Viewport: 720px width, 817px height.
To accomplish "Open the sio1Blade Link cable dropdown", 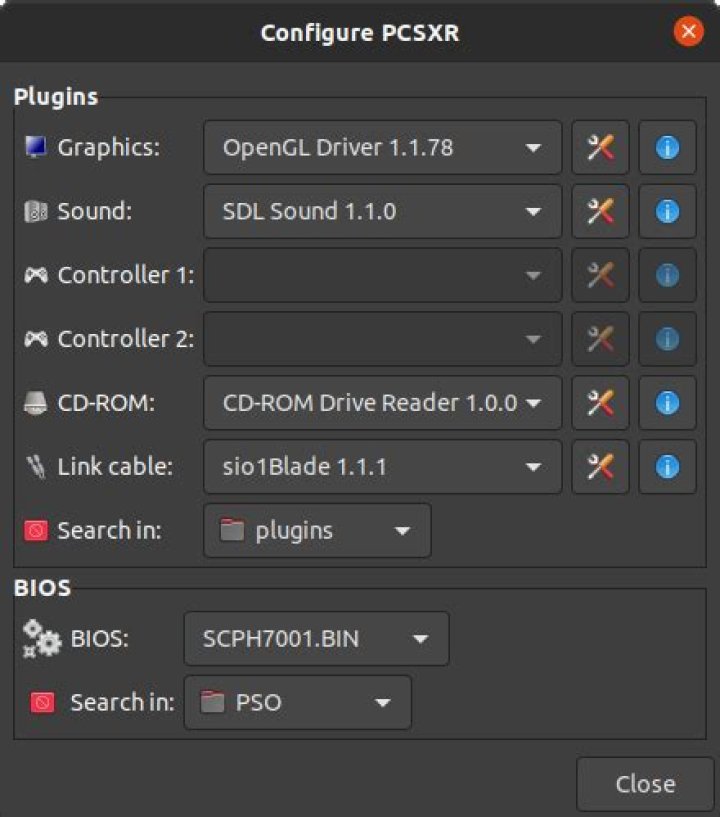I will pos(383,467).
